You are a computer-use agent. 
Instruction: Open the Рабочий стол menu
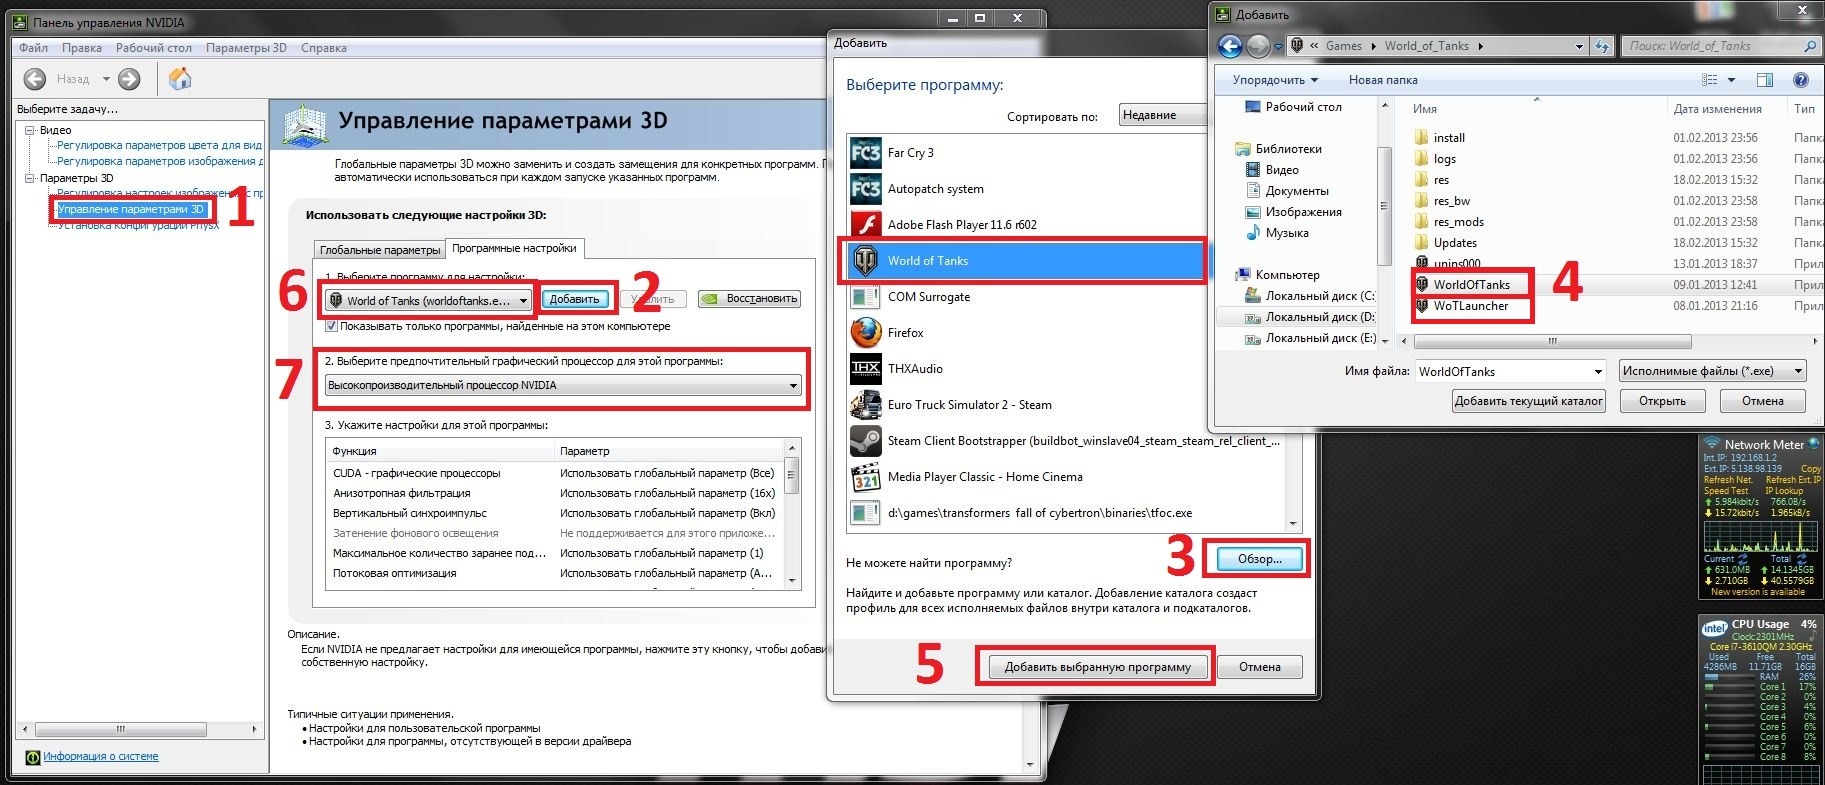pyautogui.click(x=153, y=48)
